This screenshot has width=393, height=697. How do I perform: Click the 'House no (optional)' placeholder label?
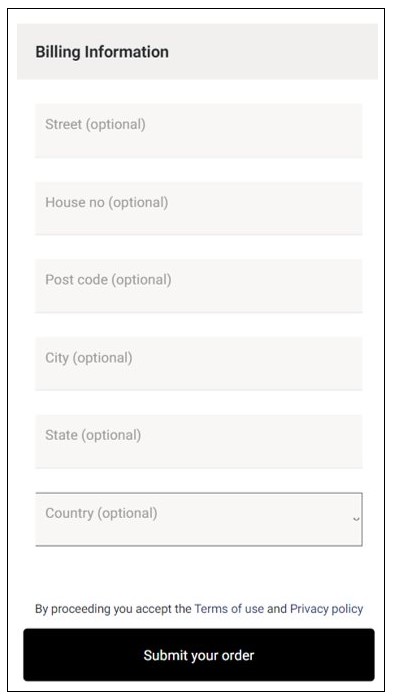[107, 203]
